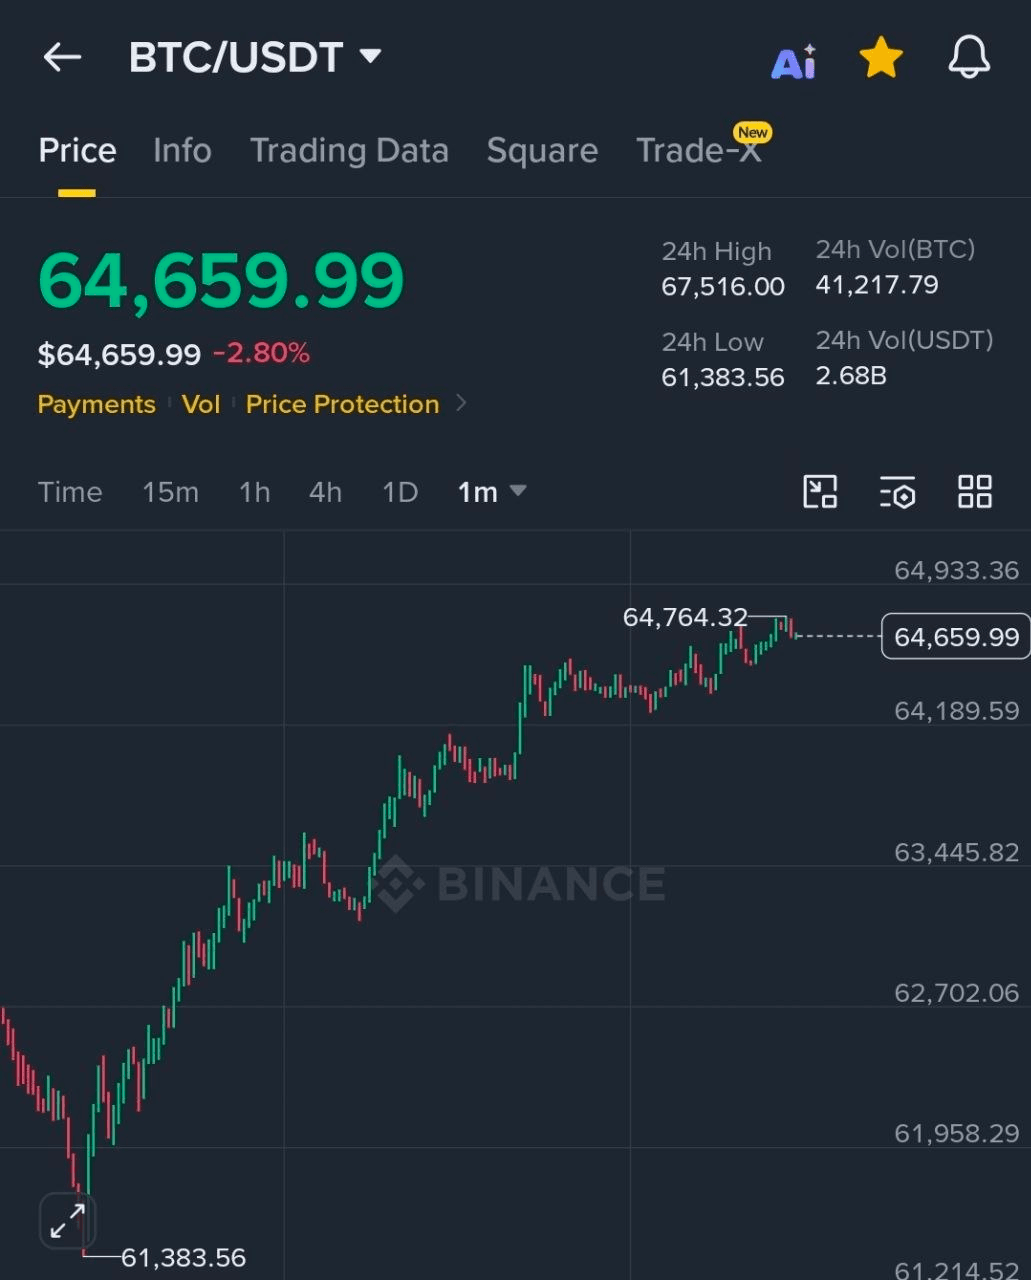Expand chart to fullscreen
Screen dimensions: 1031x1280
coord(68,1221)
